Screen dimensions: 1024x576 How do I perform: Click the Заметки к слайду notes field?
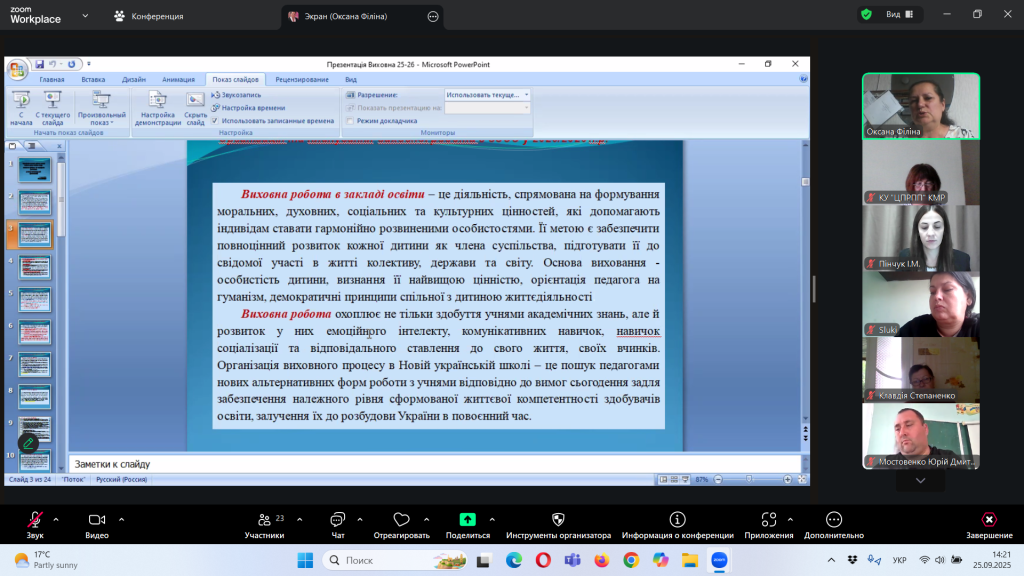click(x=430, y=464)
